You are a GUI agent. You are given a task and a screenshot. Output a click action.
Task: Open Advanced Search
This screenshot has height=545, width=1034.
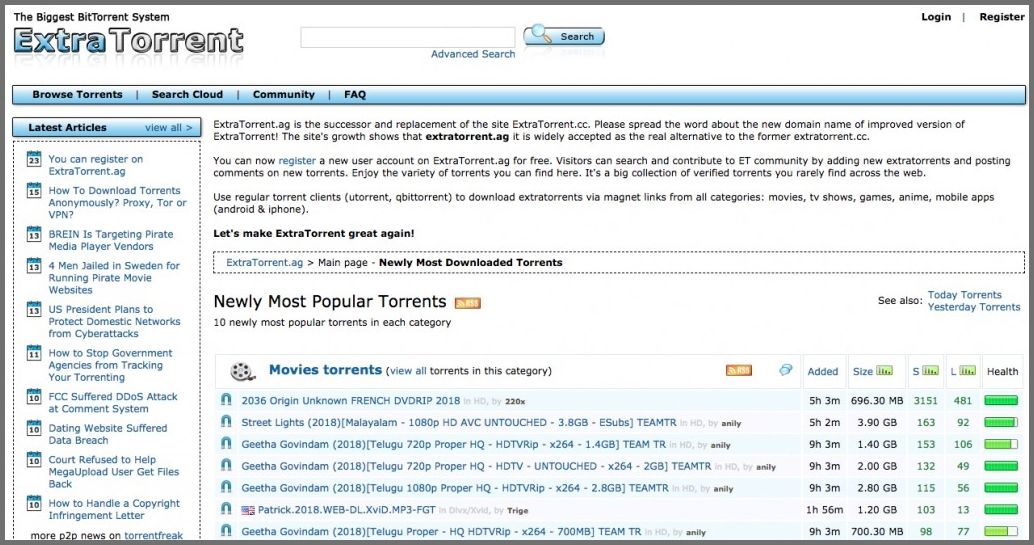coord(473,54)
